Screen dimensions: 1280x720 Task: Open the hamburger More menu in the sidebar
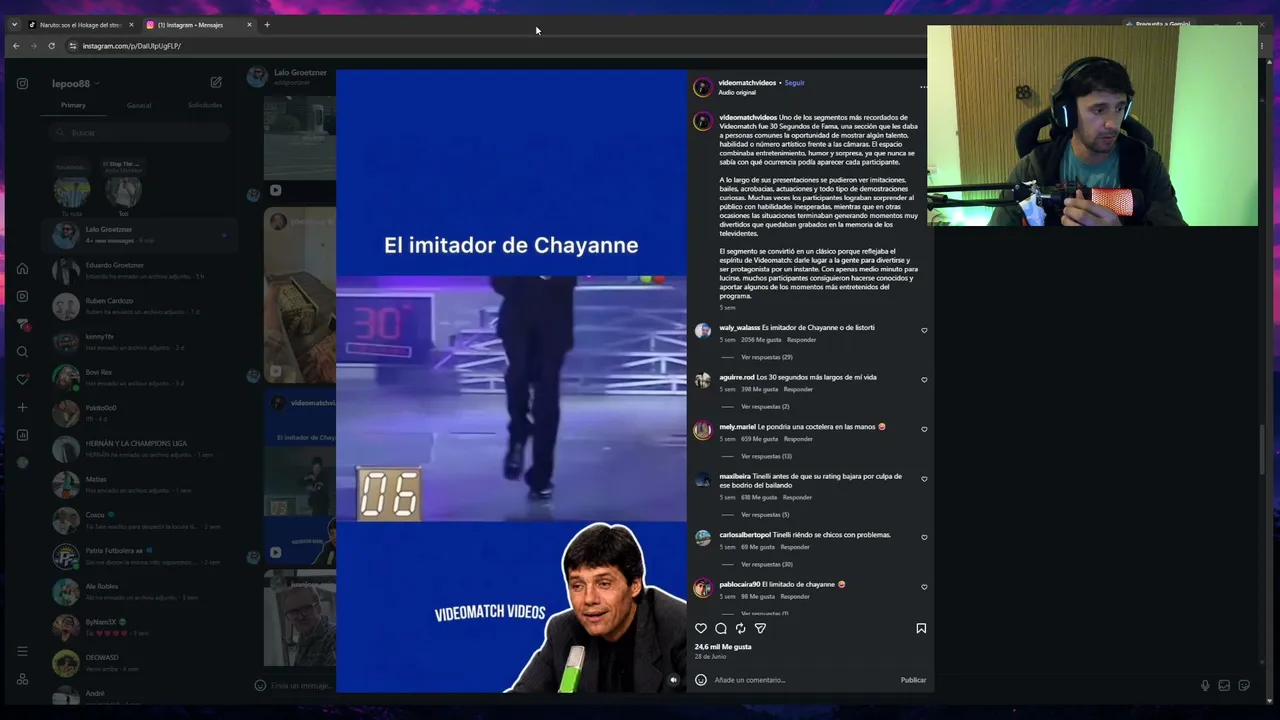[x=22, y=651]
